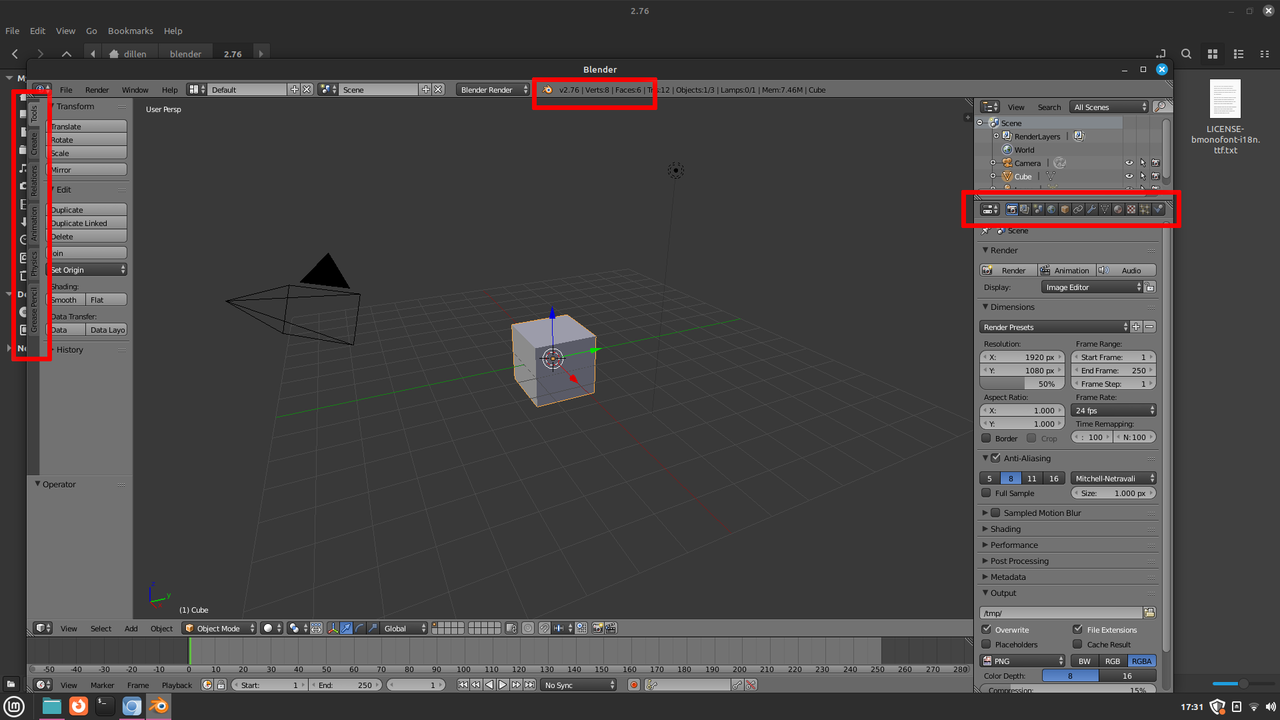Delete the Default screen layout with X
Viewport: 1280px width, 720px height.
(307, 90)
